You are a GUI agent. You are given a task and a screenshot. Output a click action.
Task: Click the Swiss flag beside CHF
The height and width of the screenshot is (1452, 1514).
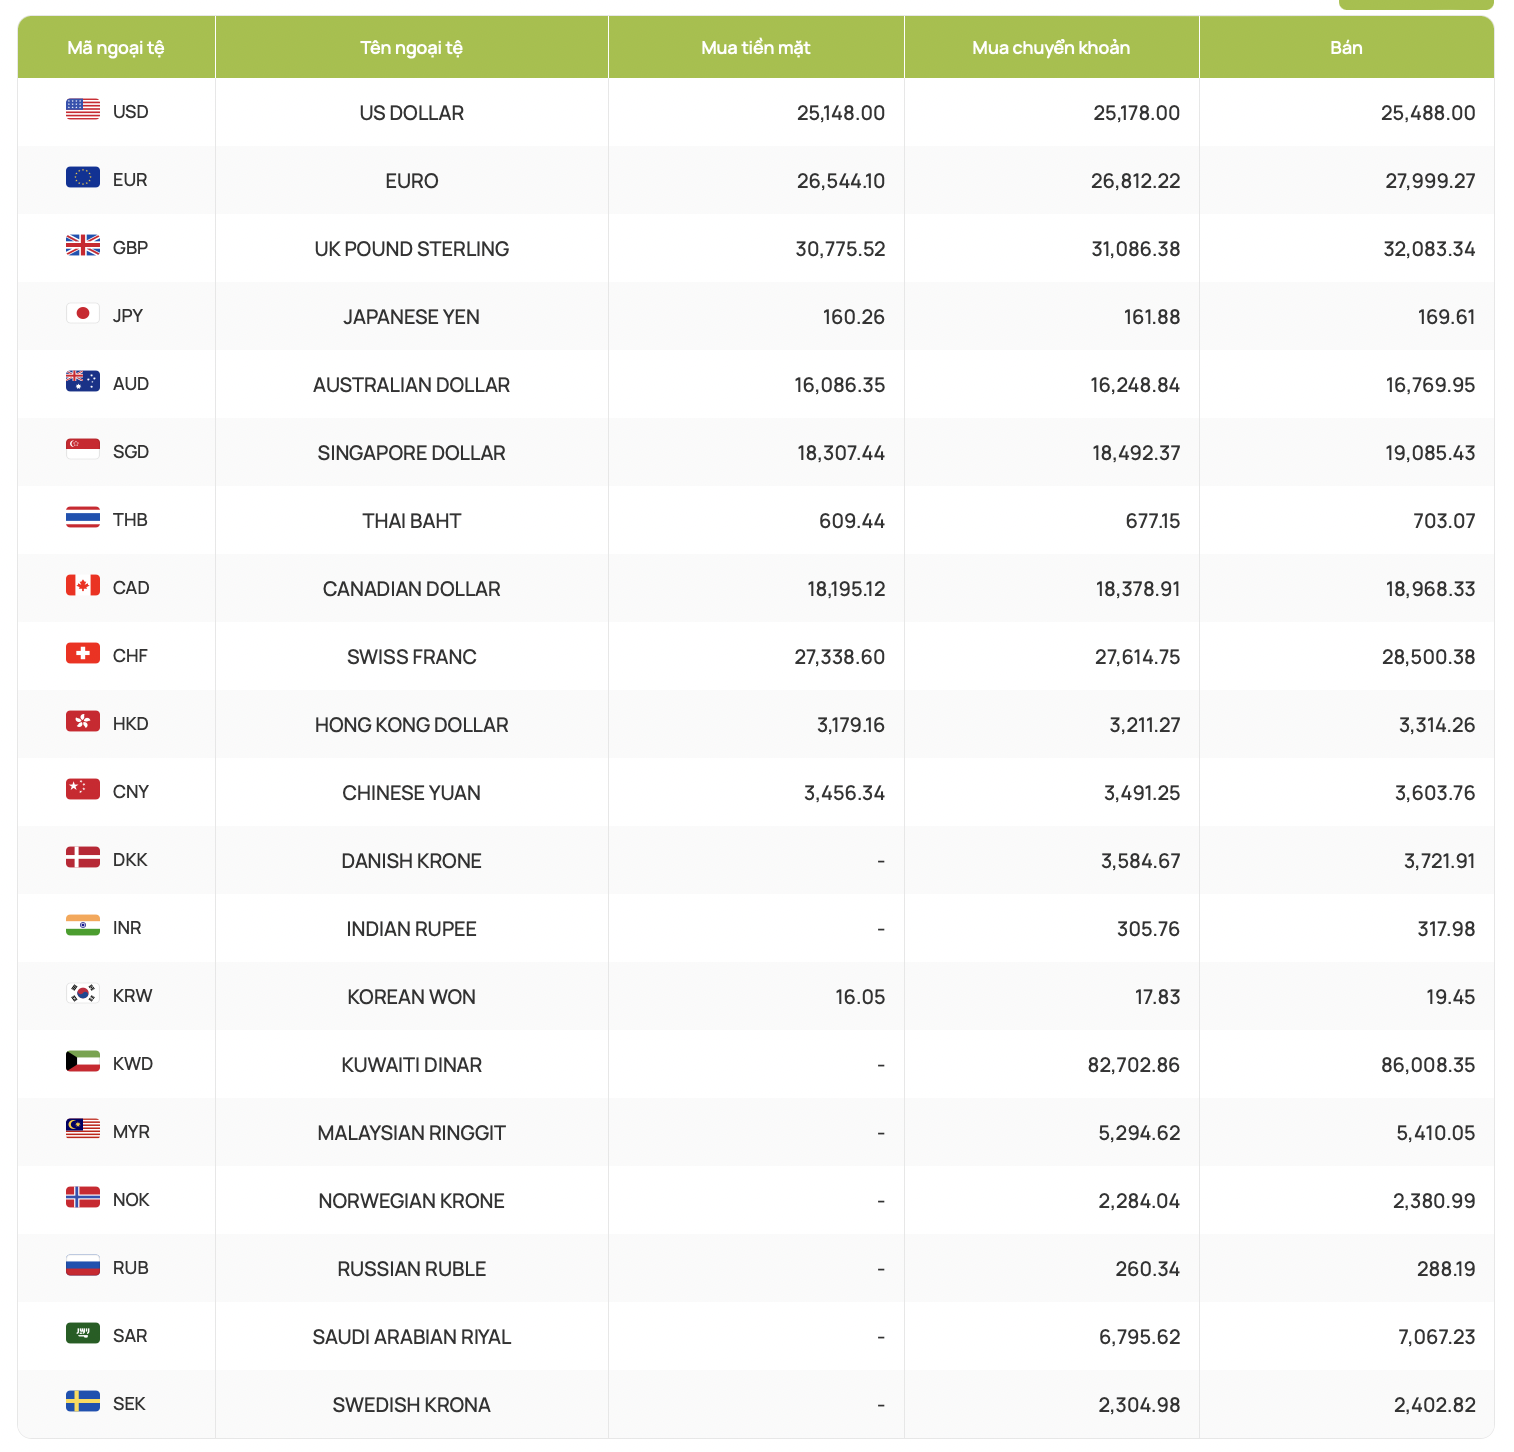pyautogui.click(x=83, y=653)
